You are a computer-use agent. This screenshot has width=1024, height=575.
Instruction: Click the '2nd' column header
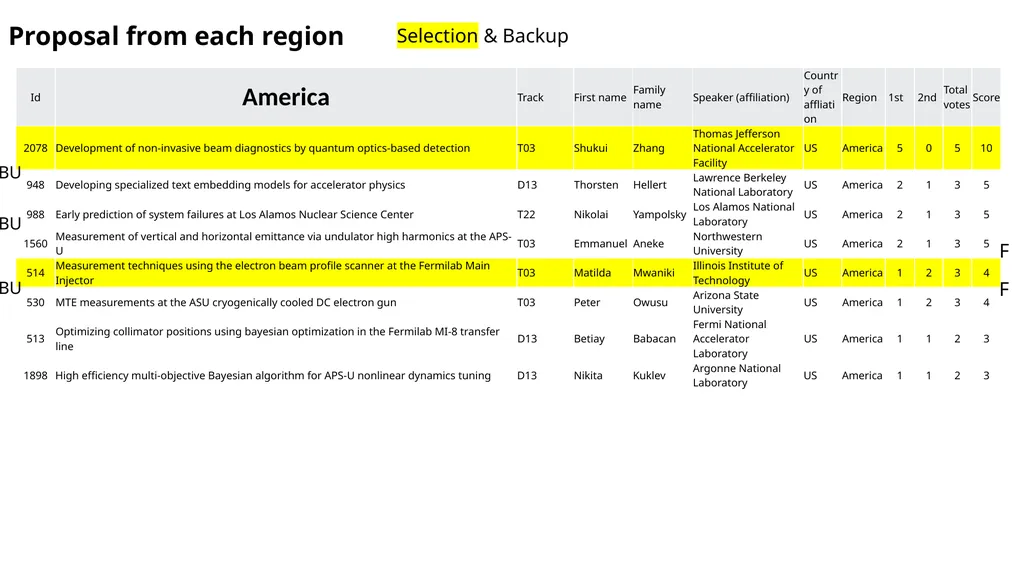click(927, 97)
